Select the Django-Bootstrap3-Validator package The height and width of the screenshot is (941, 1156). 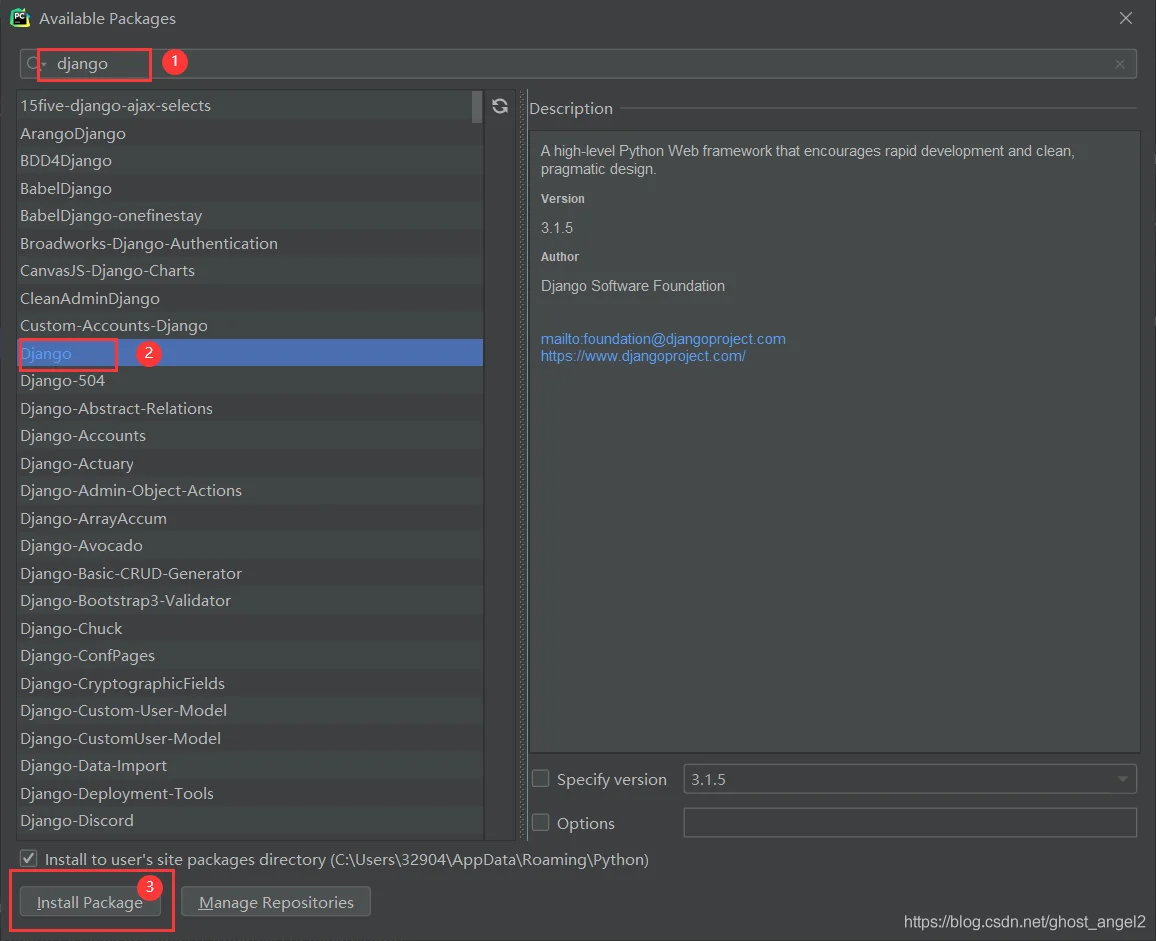click(250, 600)
